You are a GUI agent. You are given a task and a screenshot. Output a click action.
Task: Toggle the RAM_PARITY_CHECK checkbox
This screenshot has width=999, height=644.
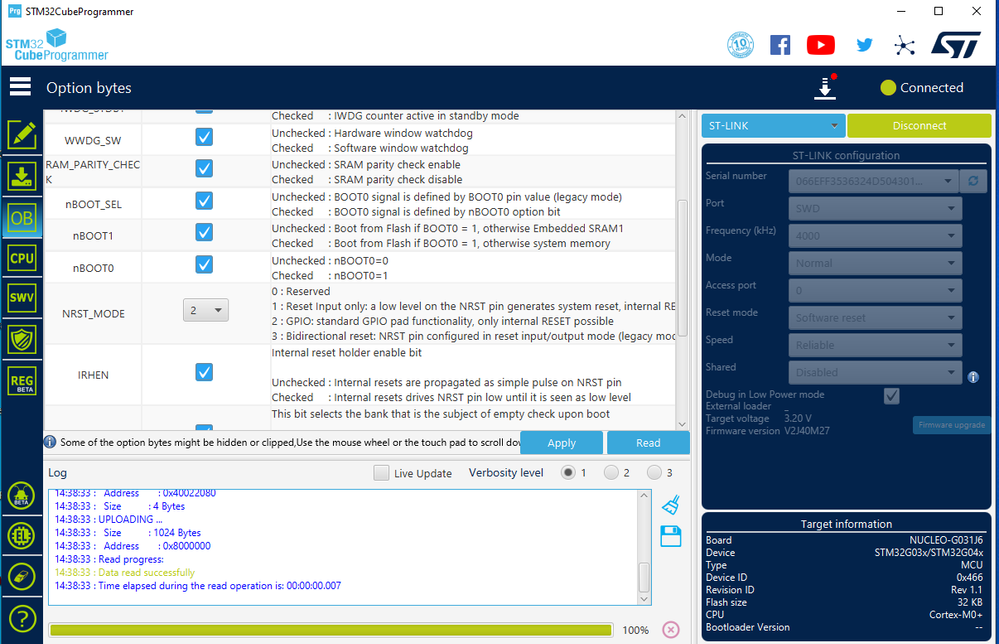[204, 168]
